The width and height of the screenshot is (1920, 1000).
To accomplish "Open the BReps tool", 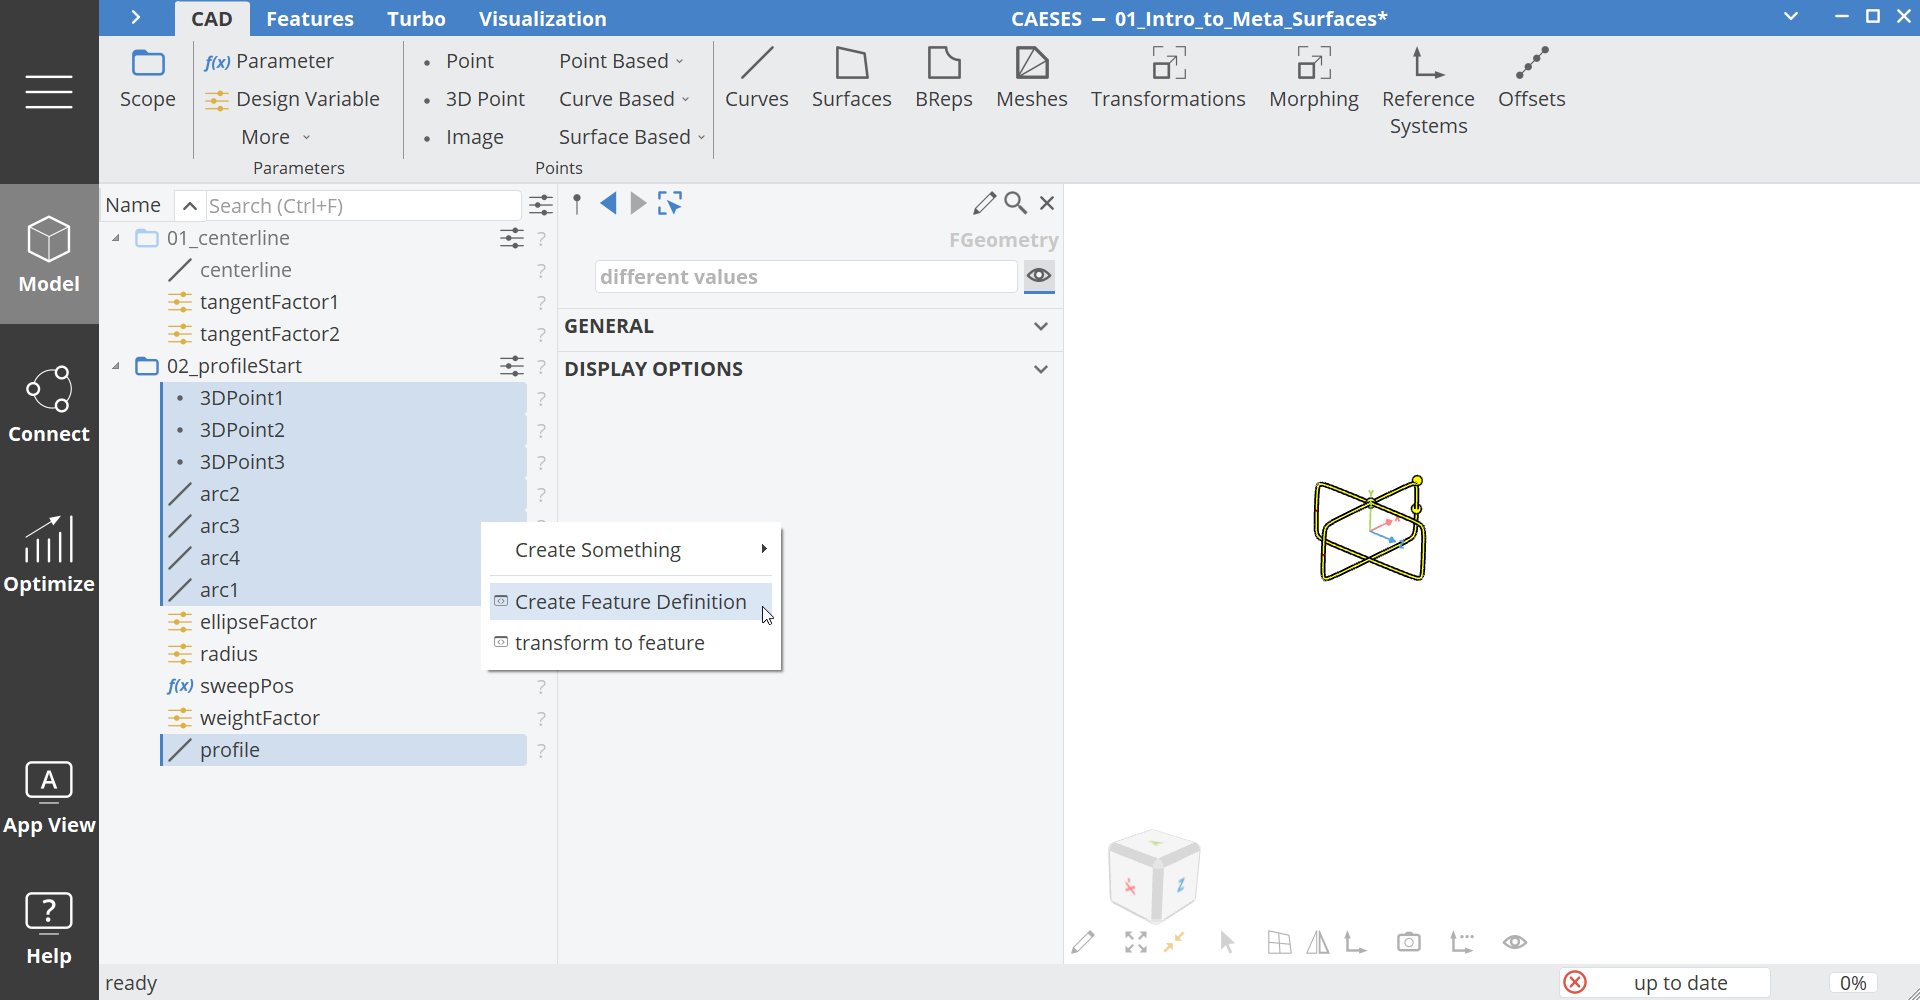I will [x=943, y=77].
